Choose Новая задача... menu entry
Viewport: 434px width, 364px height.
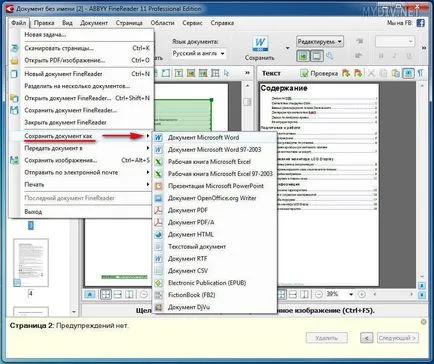pyautogui.click(x=81, y=35)
